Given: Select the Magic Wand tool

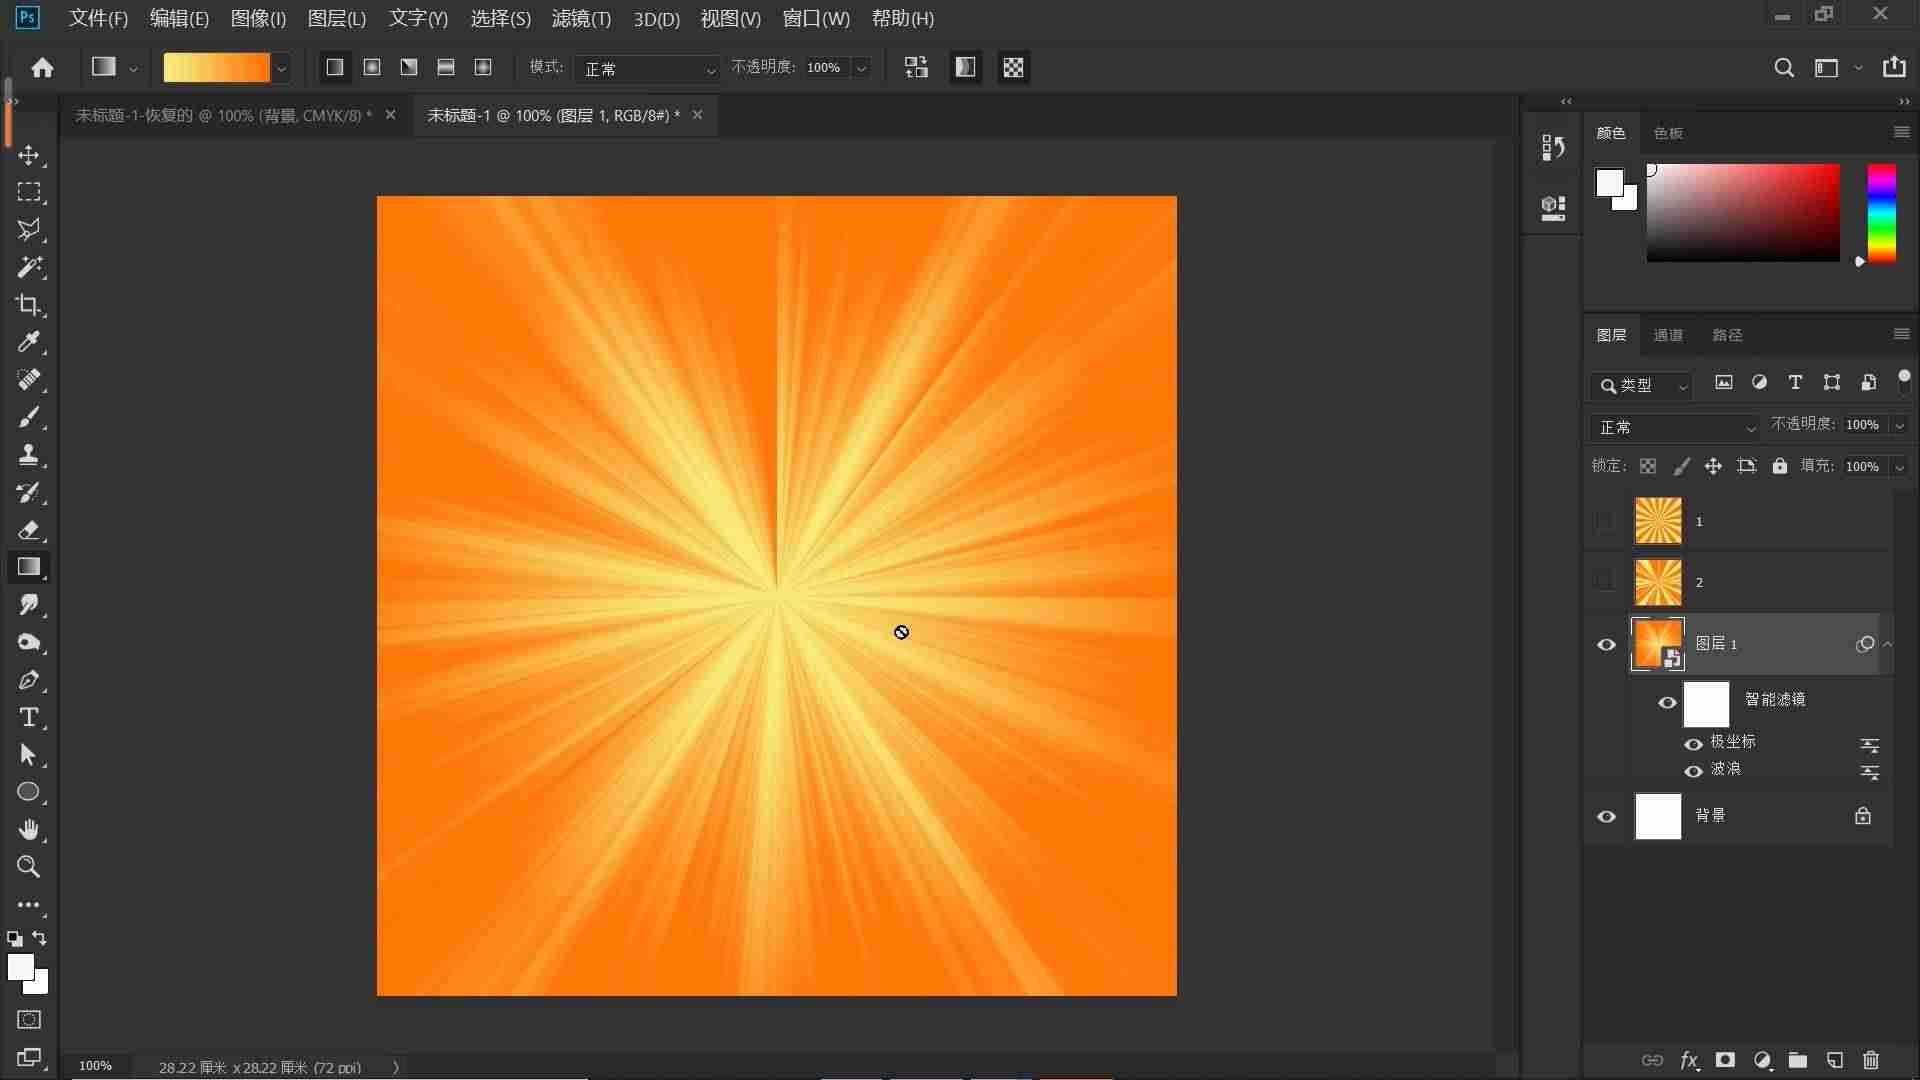Looking at the screenshot, I should (x=29, y=267).
